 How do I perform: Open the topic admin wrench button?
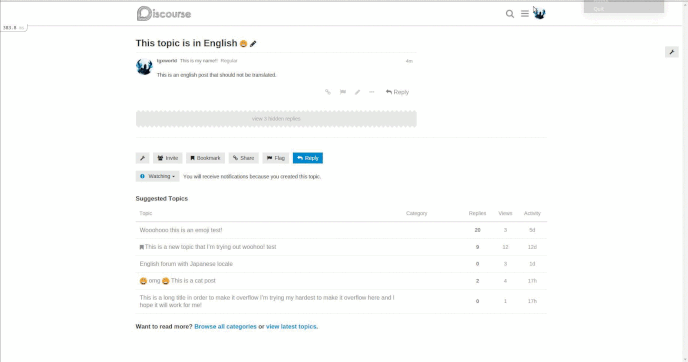click(142, 158)
